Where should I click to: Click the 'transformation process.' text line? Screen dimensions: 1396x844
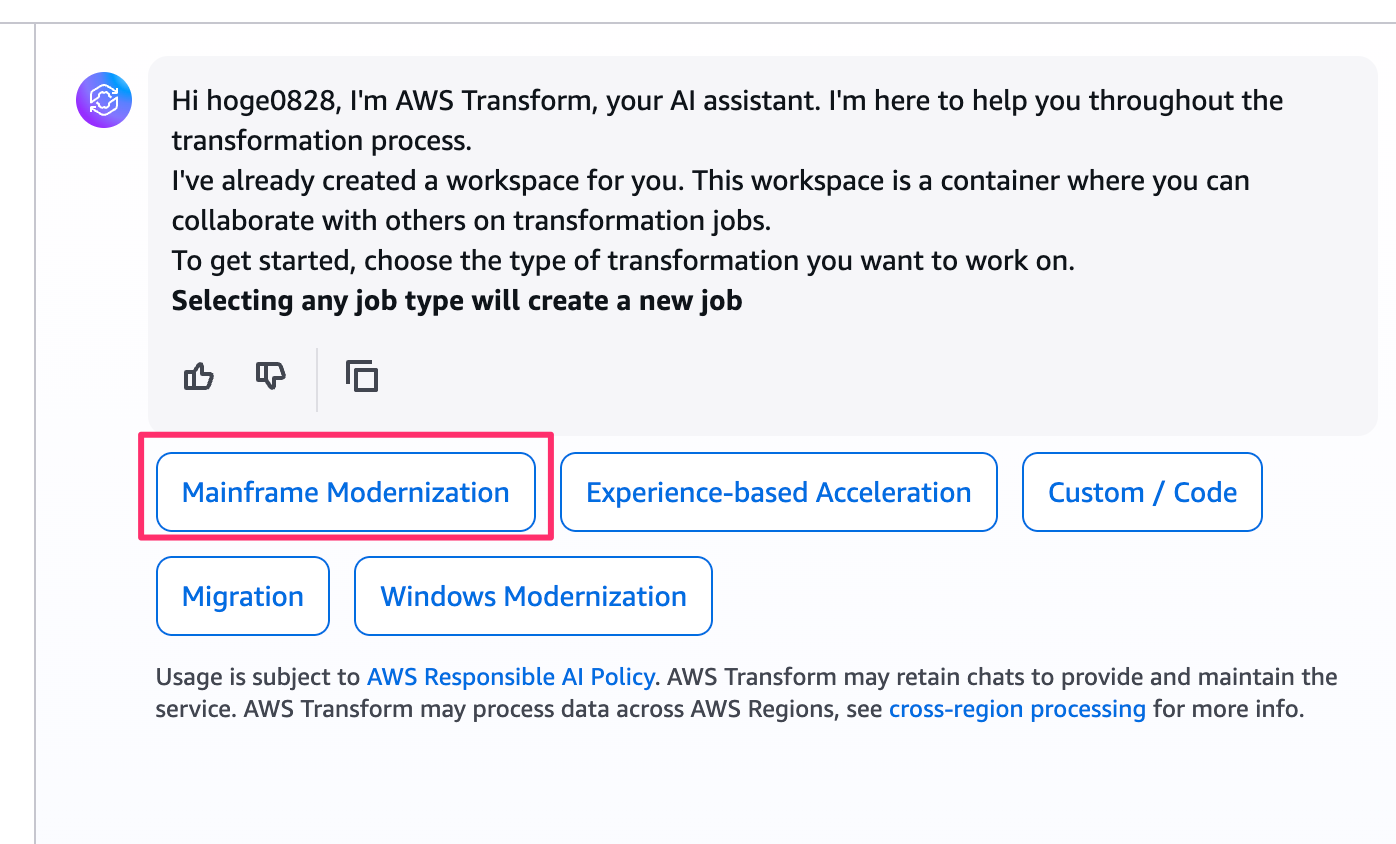(x=321, y=141)
